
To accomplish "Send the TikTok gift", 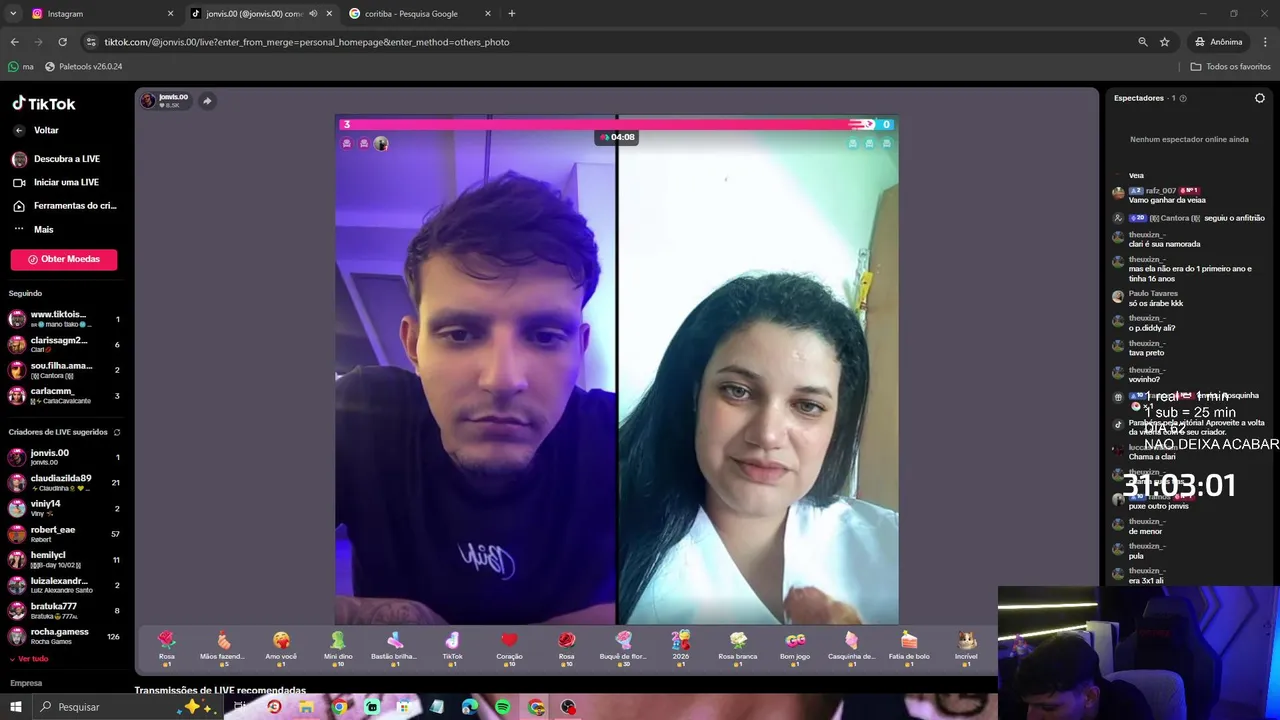I will 452,648.
